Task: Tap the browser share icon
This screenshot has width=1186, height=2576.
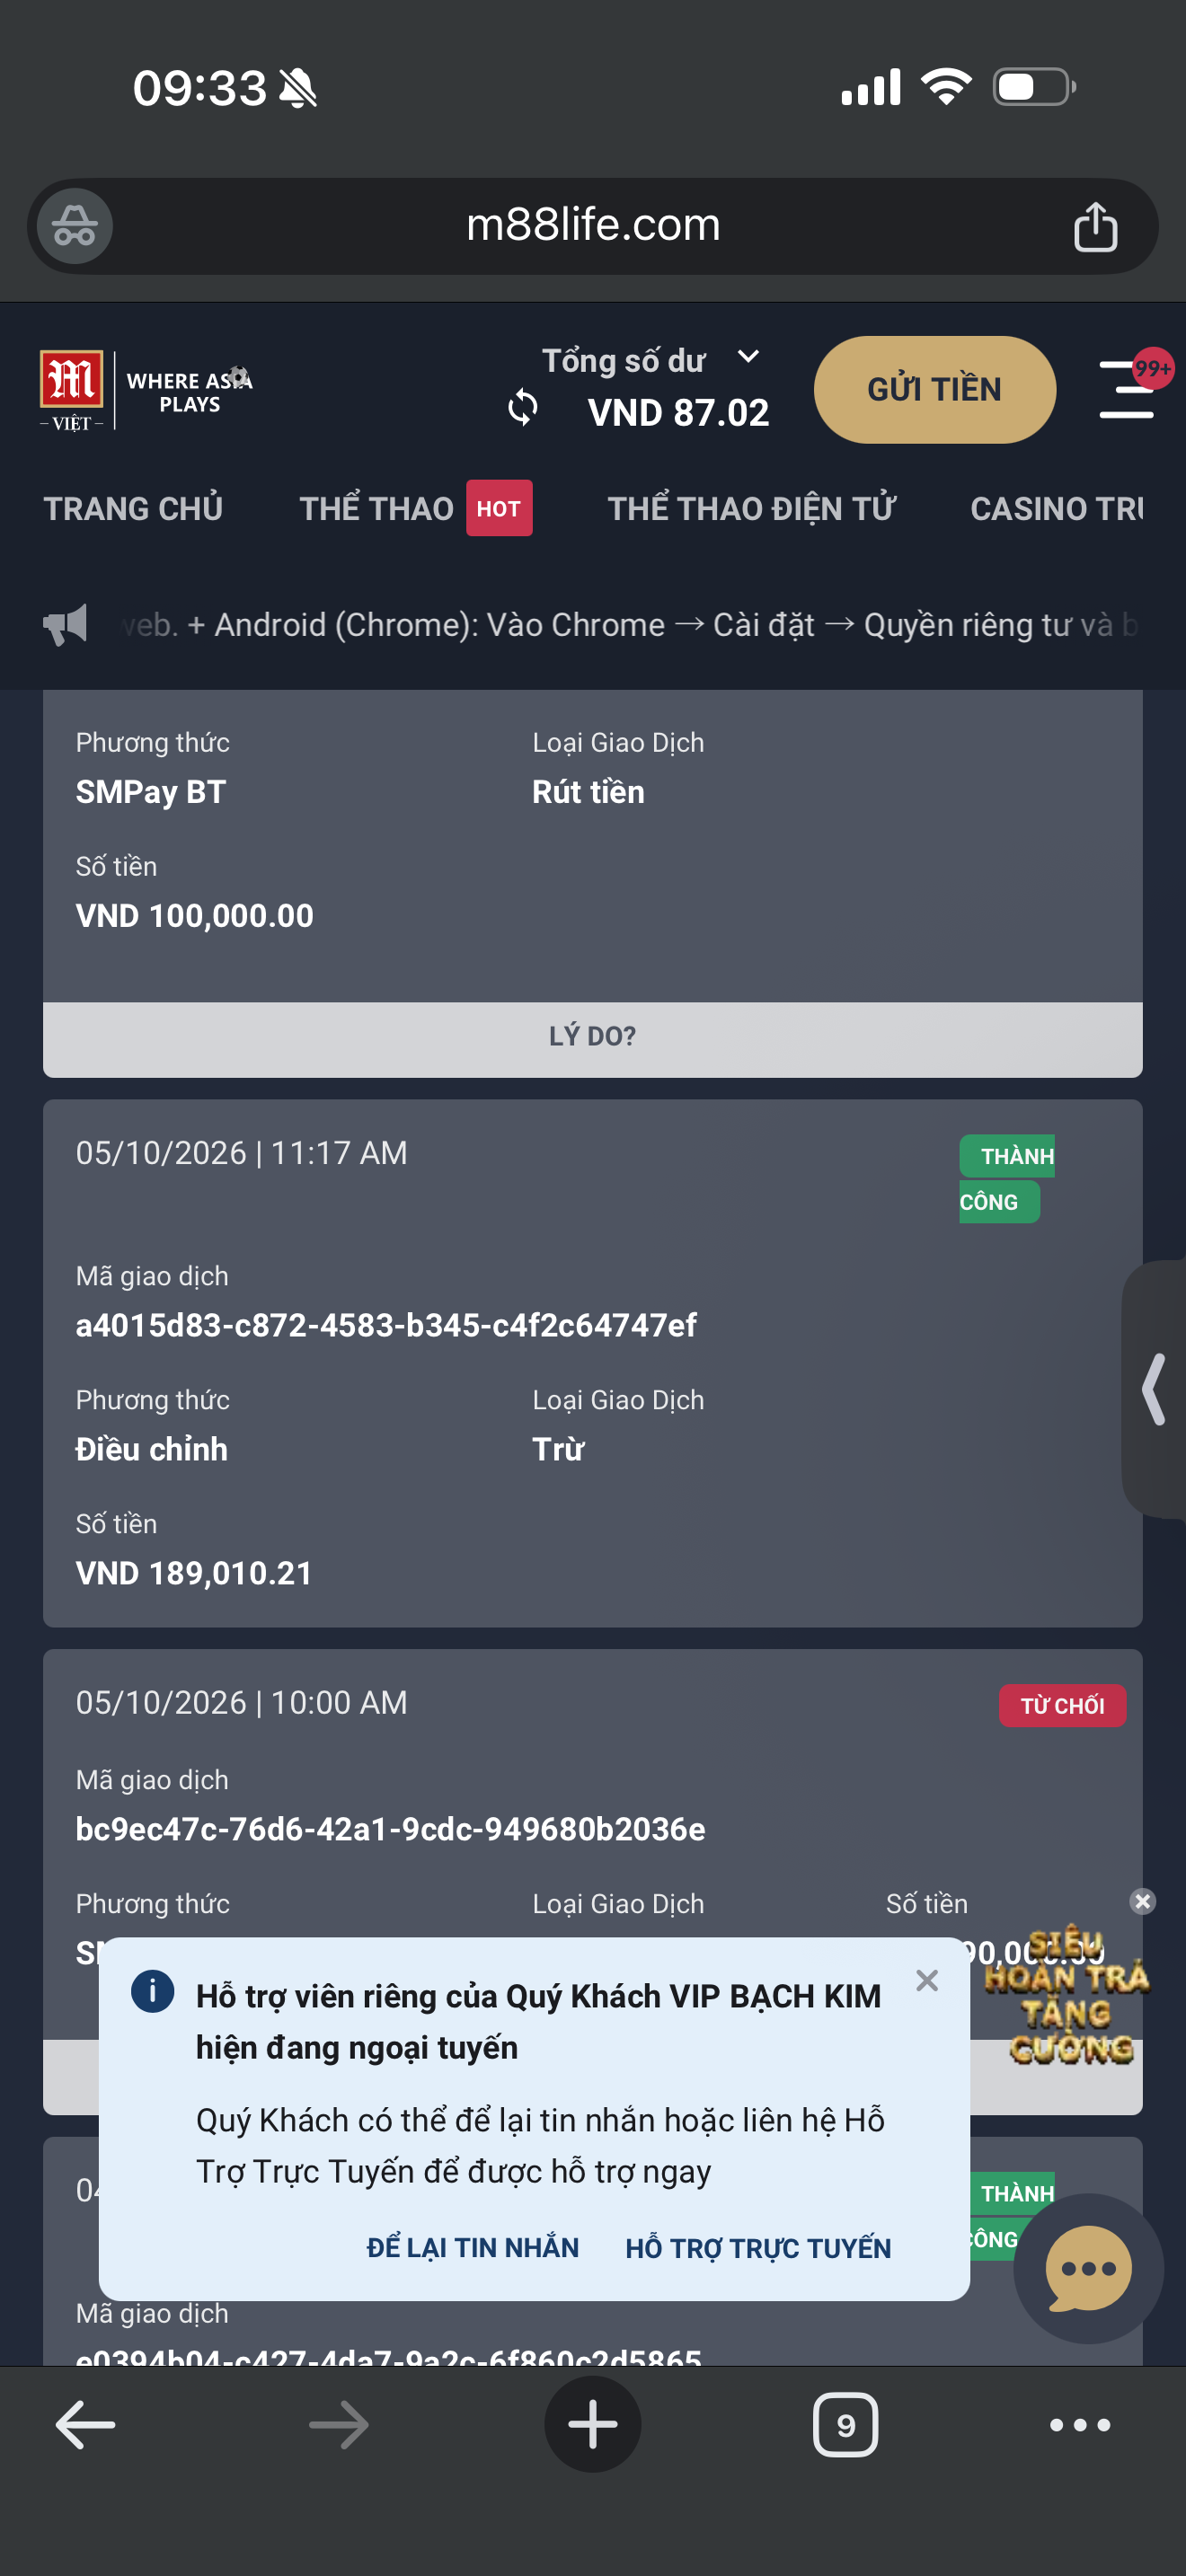Action: pos(1095,226)
